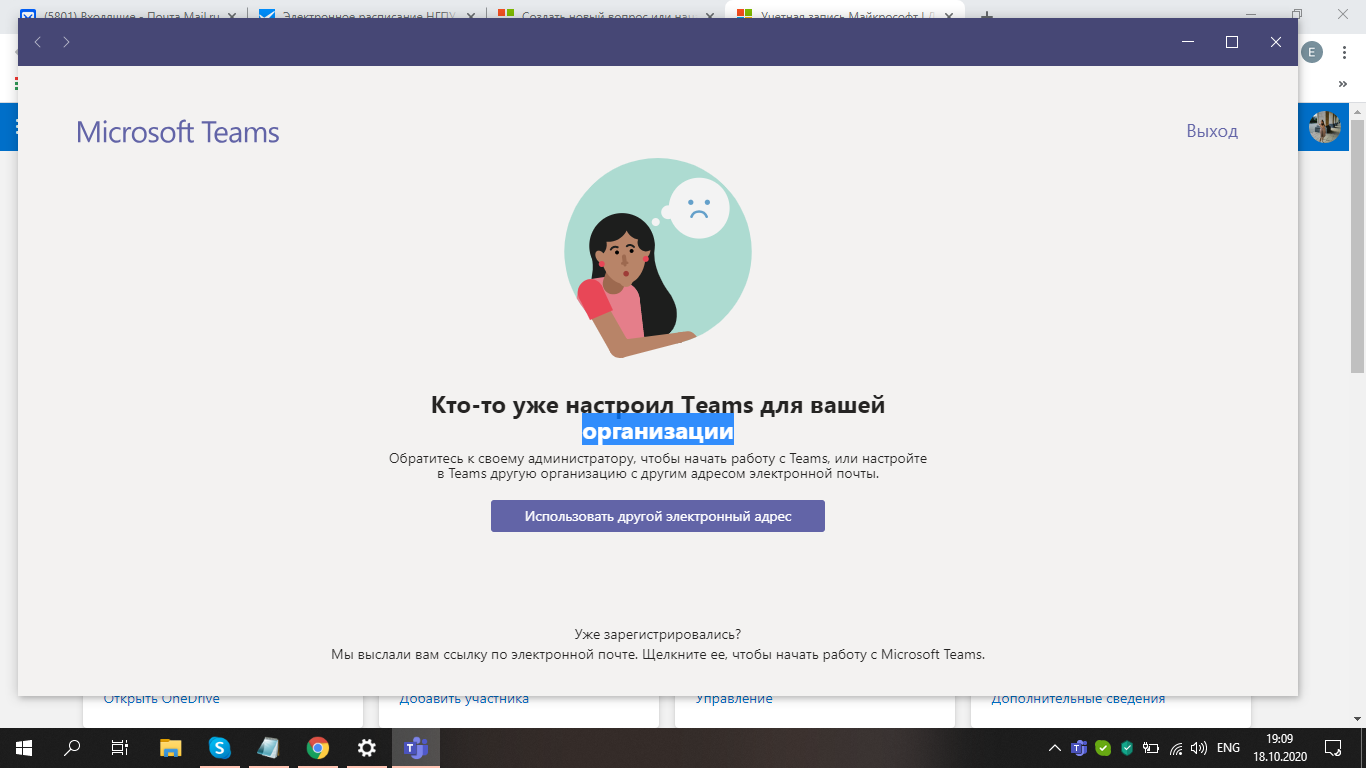Open File Explorer from taskbar
This screenshot has width=1366, height=768.
point(171,748)
